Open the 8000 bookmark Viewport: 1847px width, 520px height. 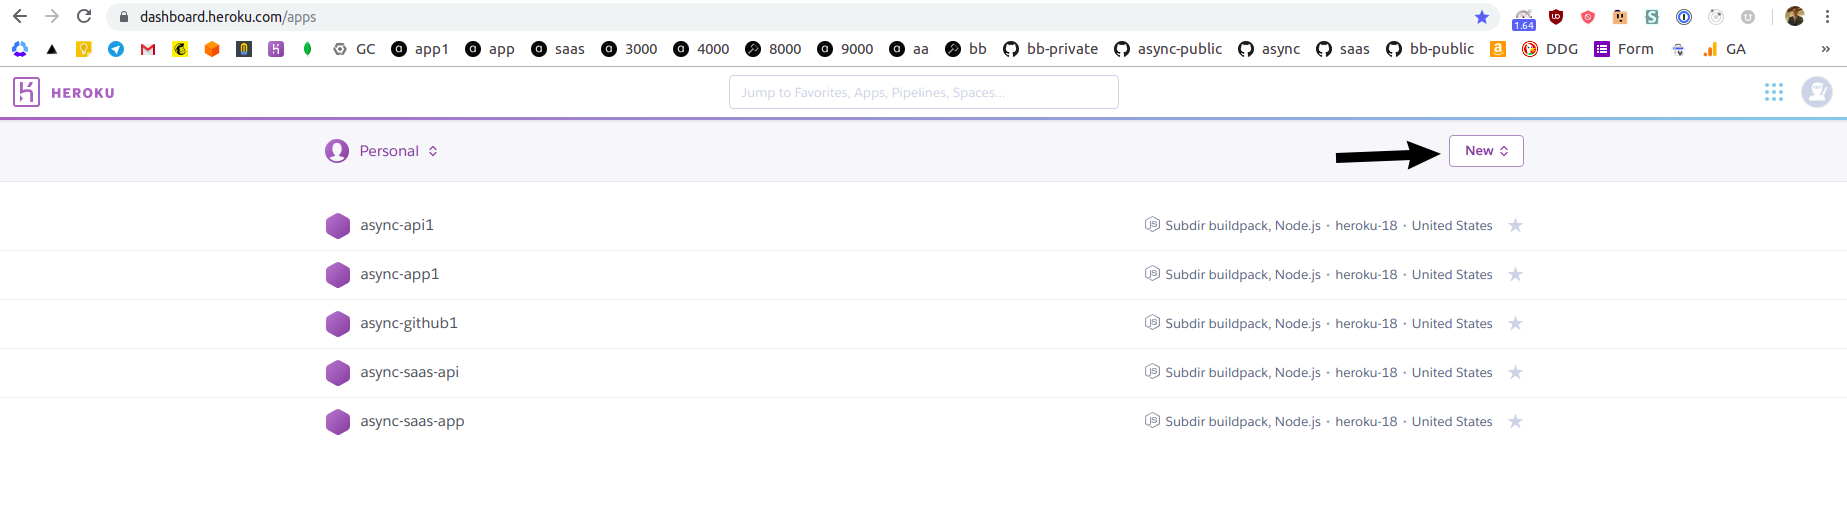point(773,49)
